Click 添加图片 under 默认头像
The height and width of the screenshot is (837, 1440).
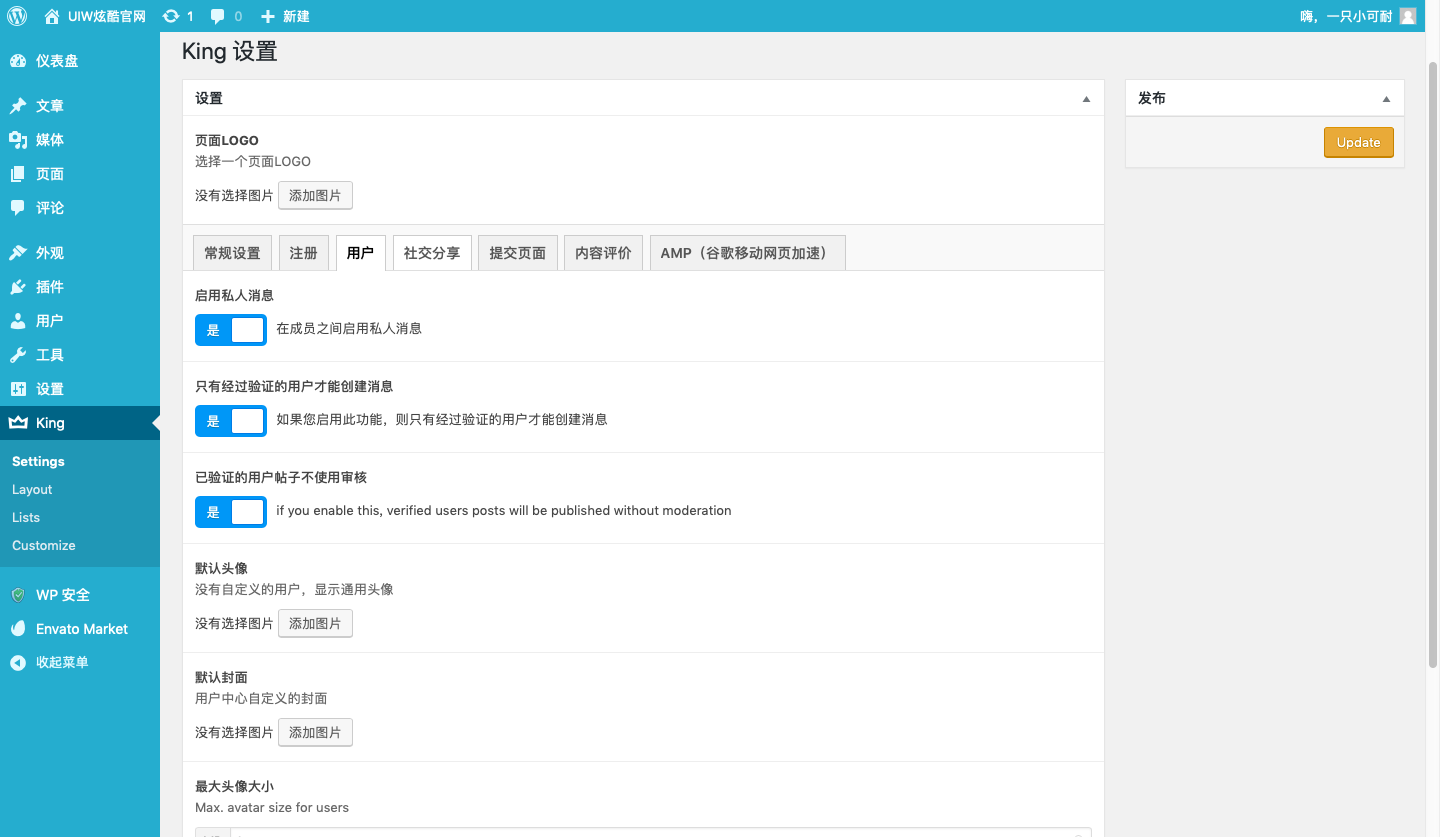pyautogui.click(x=315, y=624)
